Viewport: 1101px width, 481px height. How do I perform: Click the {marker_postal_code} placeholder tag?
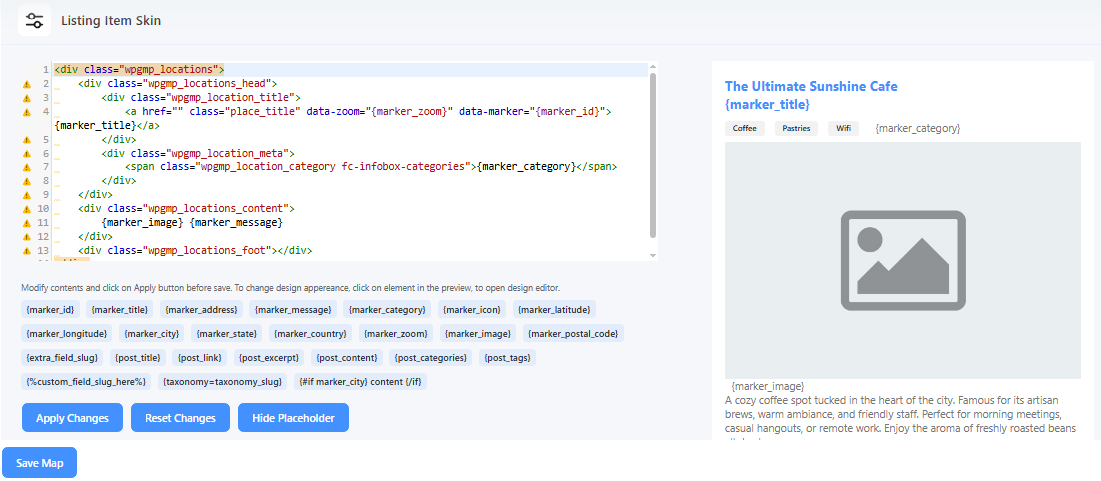(574, 334)
